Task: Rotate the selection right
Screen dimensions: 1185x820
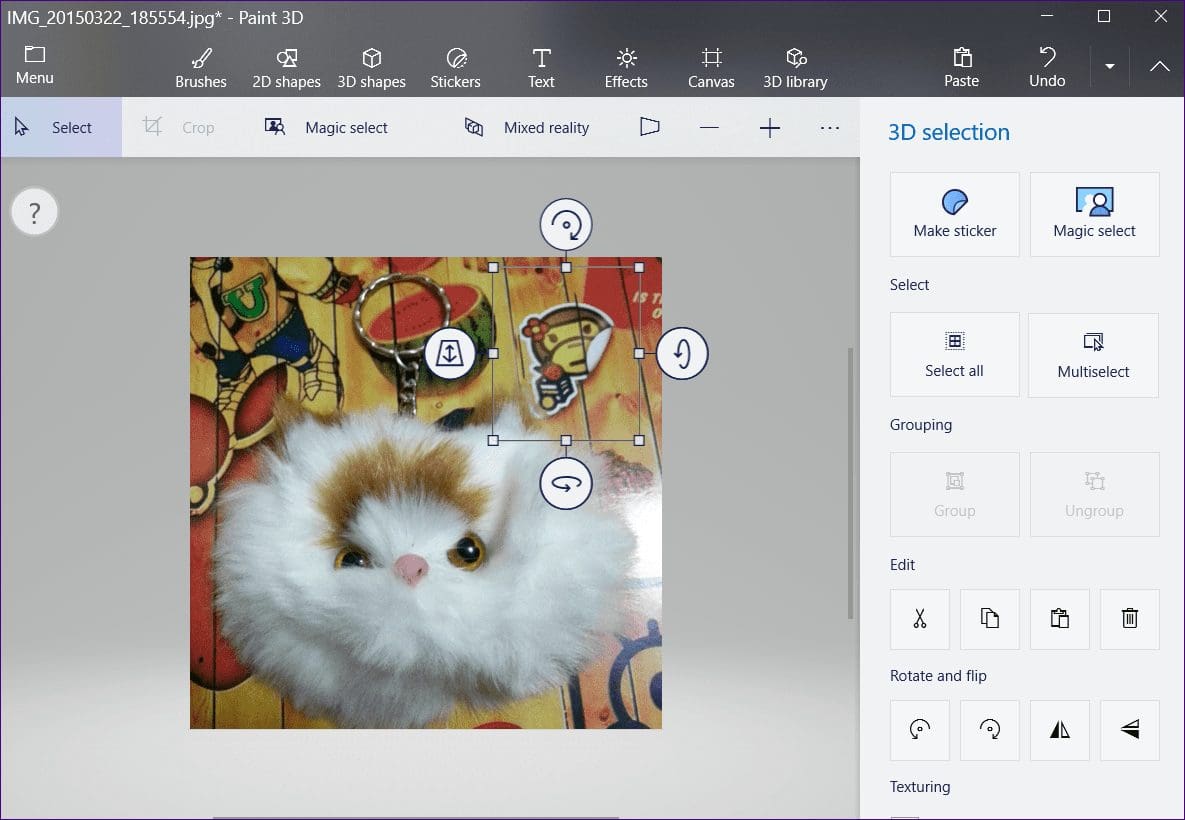Action: click(x=990, y=729)
